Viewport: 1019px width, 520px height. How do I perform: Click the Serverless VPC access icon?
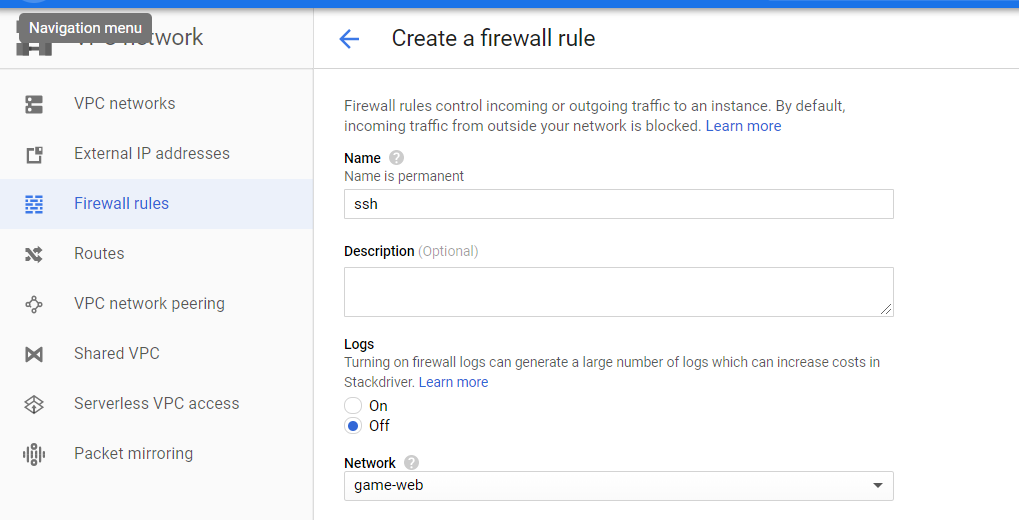pyautogui.click(x=34, y=404)
